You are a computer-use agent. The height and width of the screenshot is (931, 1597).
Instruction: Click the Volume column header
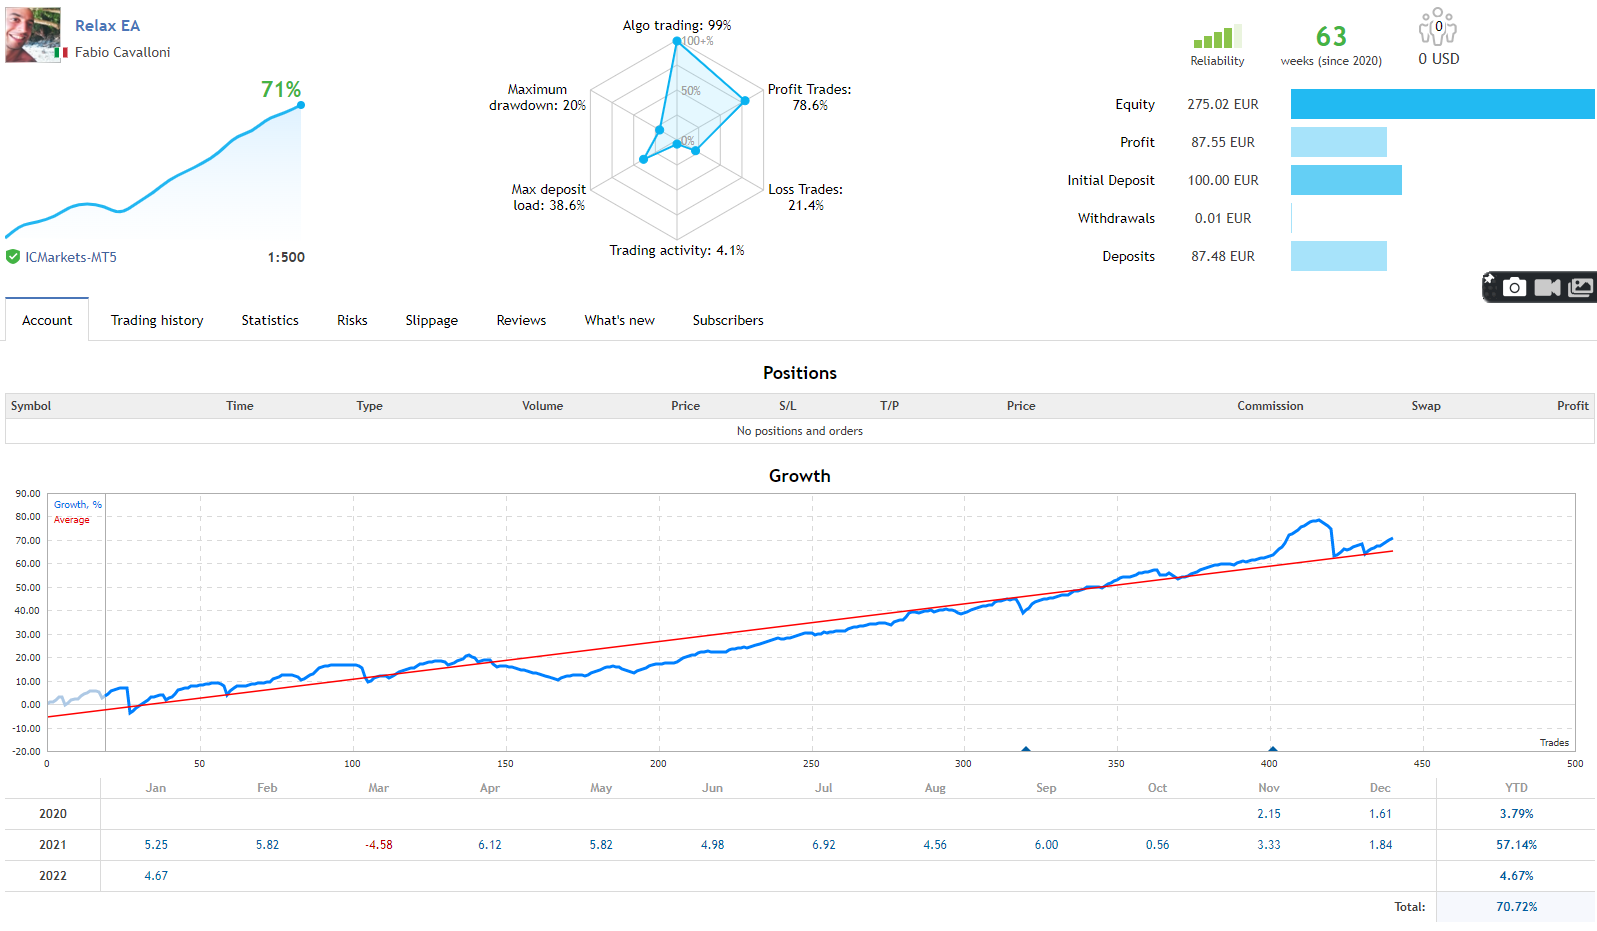[542, 406]
